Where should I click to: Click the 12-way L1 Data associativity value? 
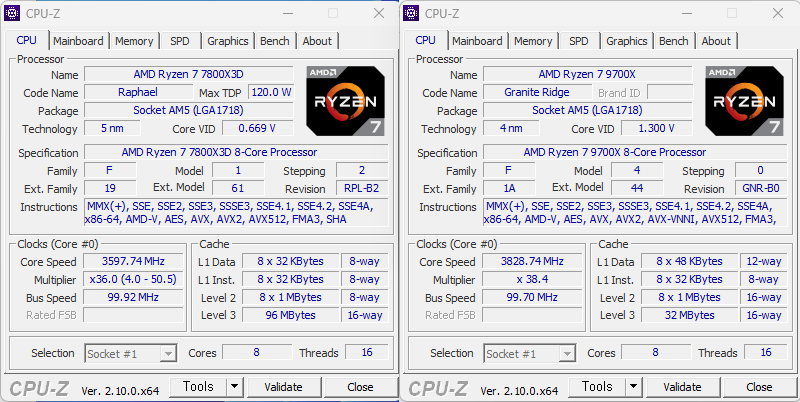point(764,261)
